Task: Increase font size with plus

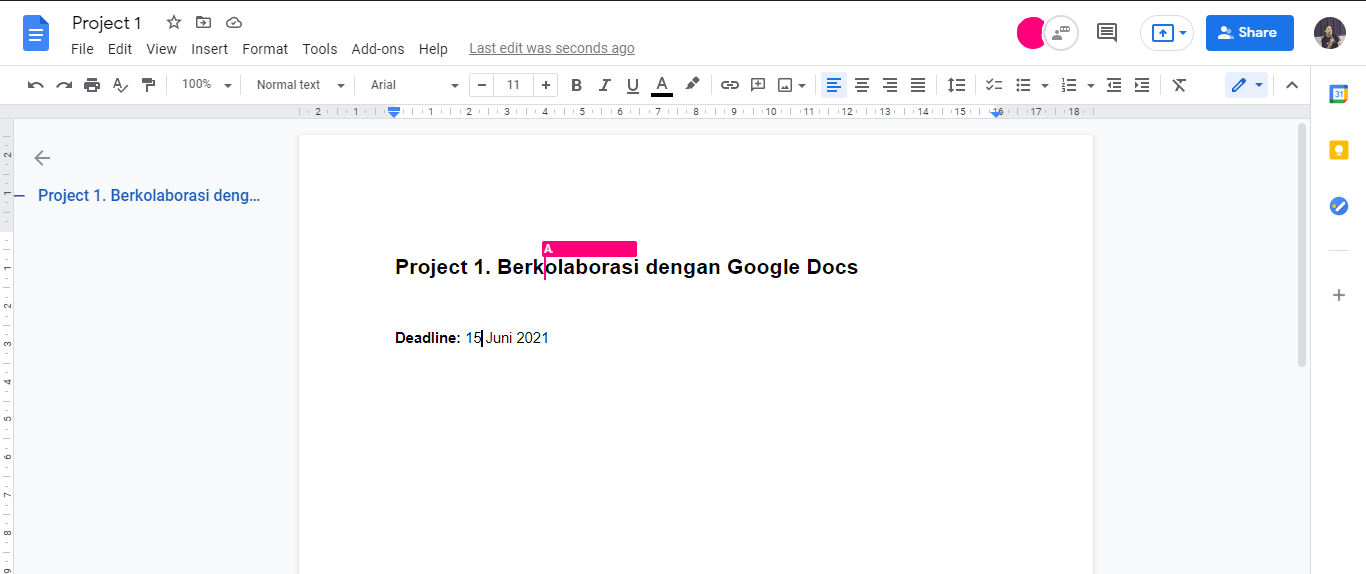Action: pyautogui.click(x=545, y=85)
